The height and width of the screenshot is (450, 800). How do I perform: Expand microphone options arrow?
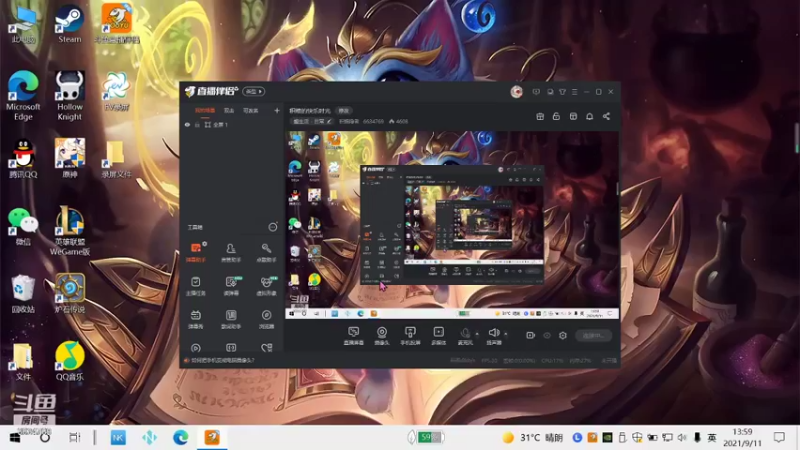477,334
